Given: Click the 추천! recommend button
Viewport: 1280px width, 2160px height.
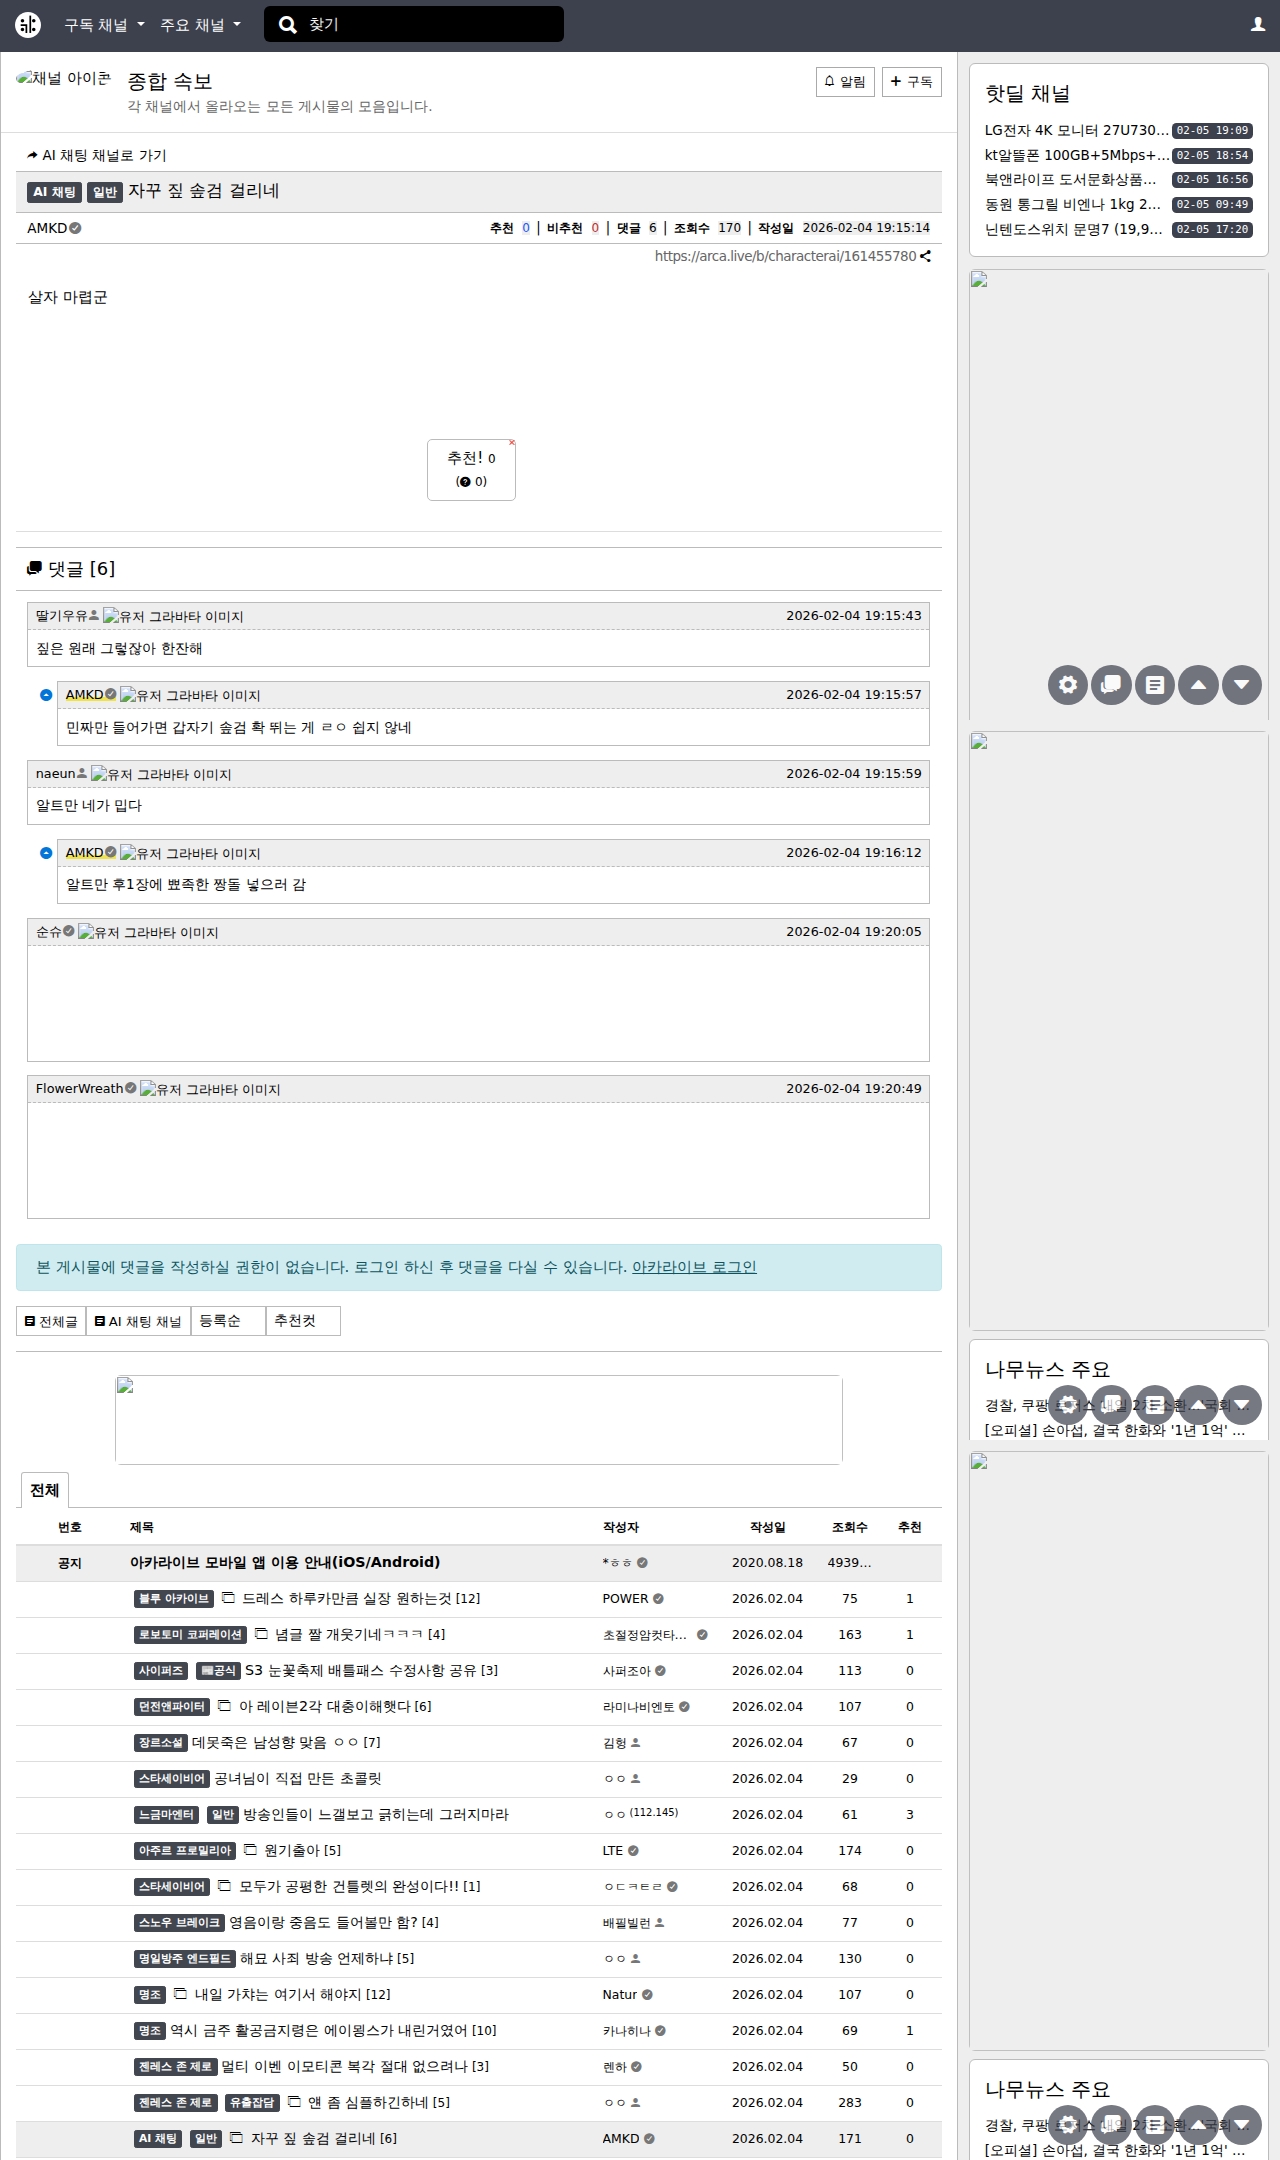Looking at the screenshot, I should pyautogui.click(x=471, y=470).
